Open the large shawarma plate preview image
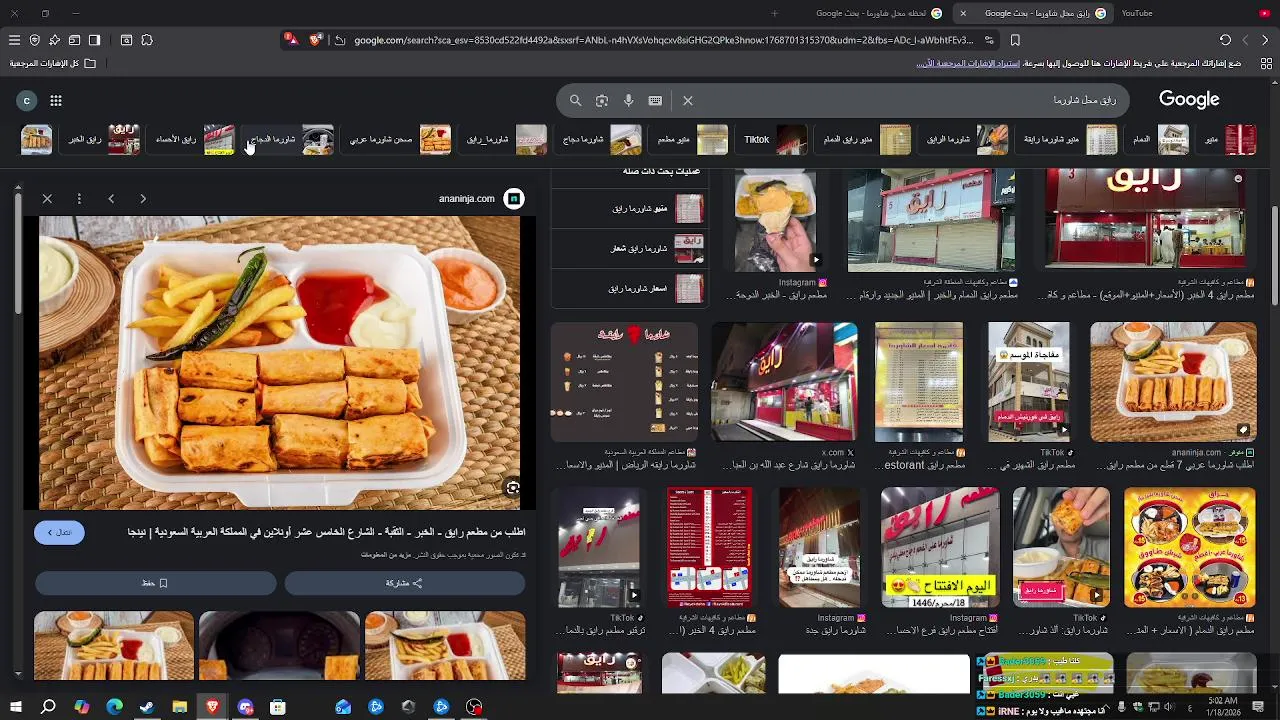The height and width of the screenshot is (720, 1280). 280,362
